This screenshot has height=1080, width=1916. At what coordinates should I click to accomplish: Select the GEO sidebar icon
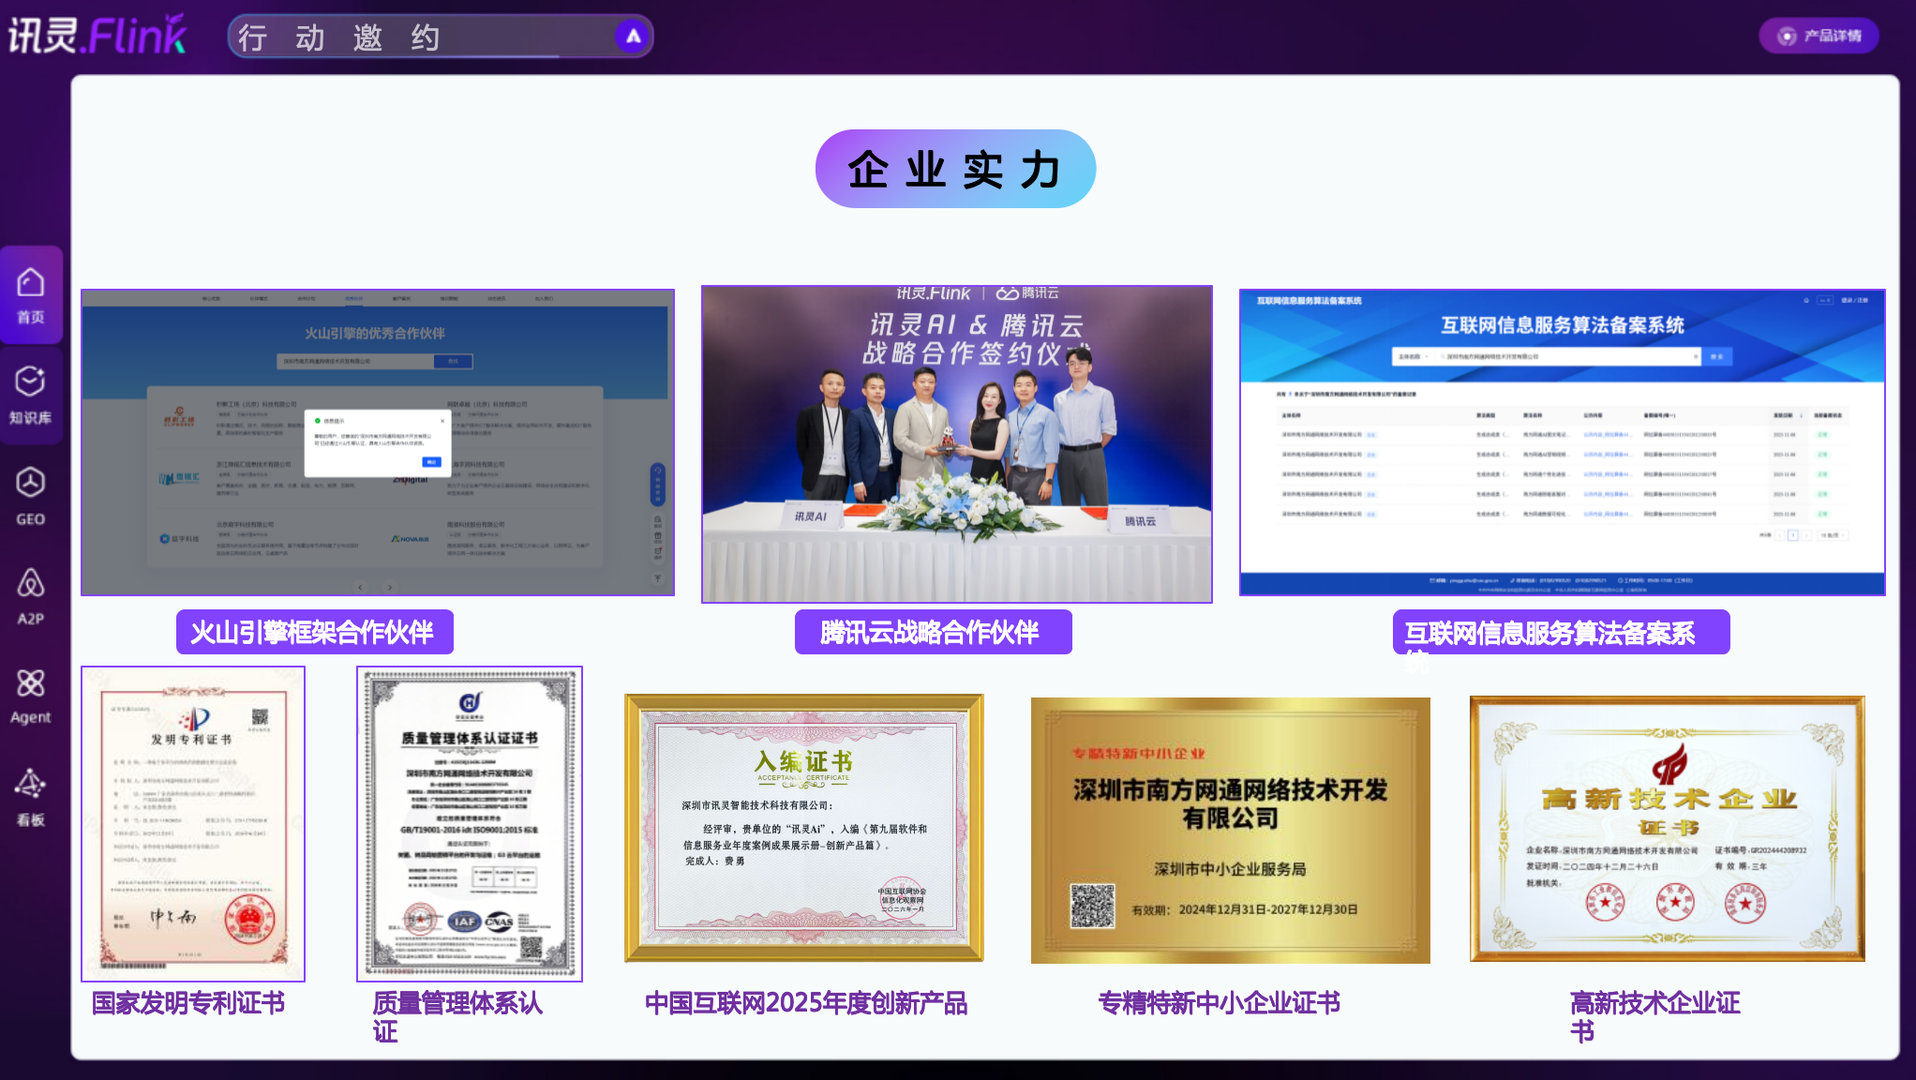tap(31, 496)
